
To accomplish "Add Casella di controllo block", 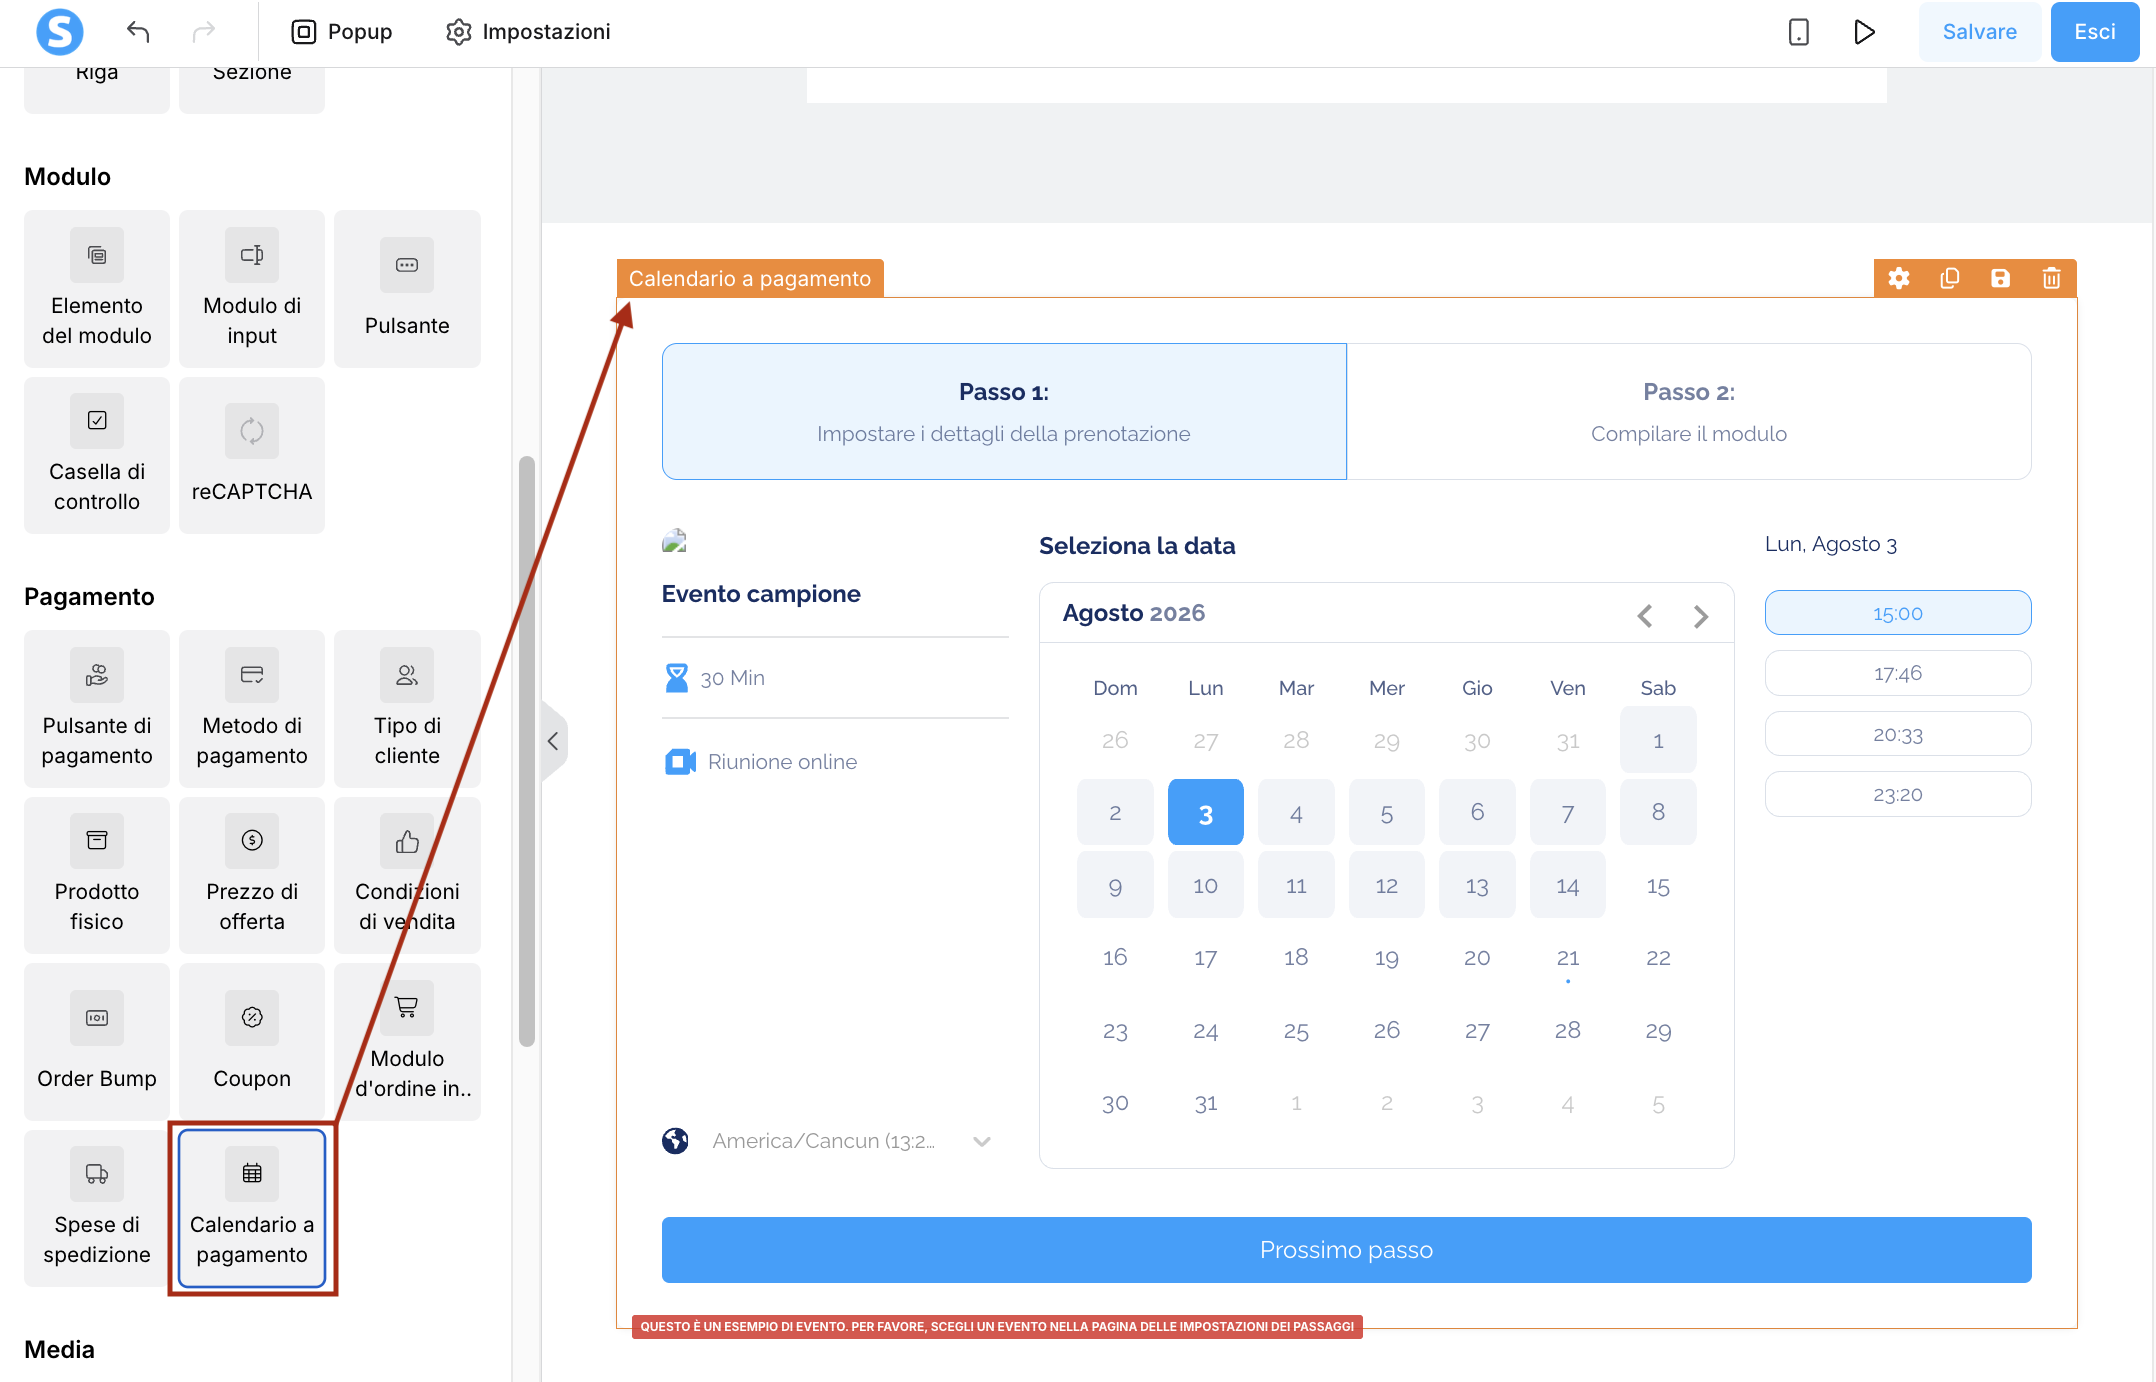I will tap(97, 455).
